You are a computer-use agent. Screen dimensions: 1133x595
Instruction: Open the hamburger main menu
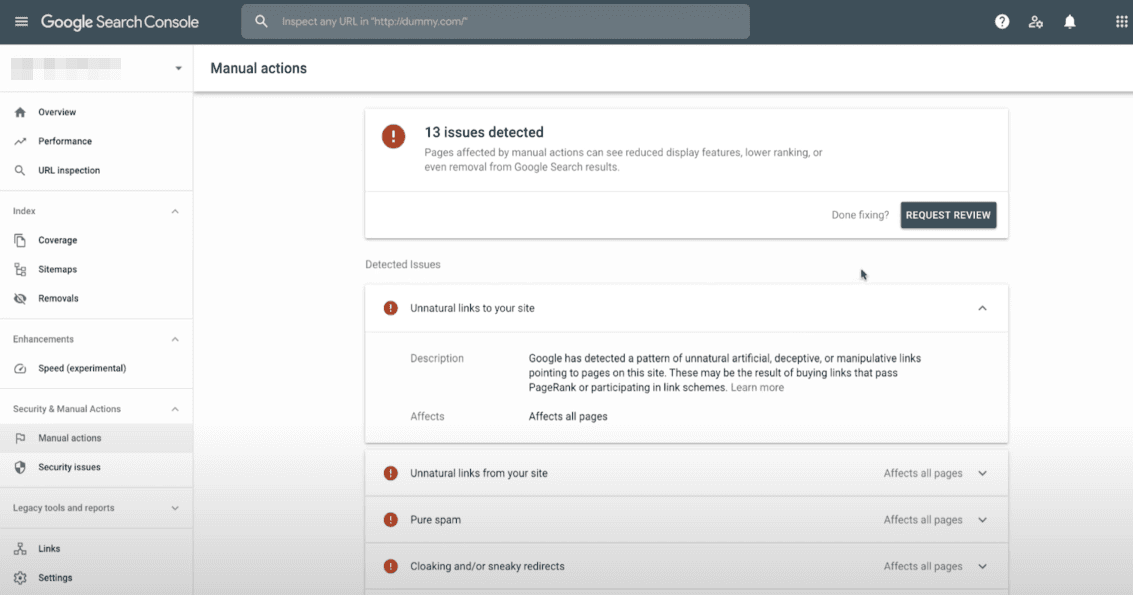pos(21,22)
